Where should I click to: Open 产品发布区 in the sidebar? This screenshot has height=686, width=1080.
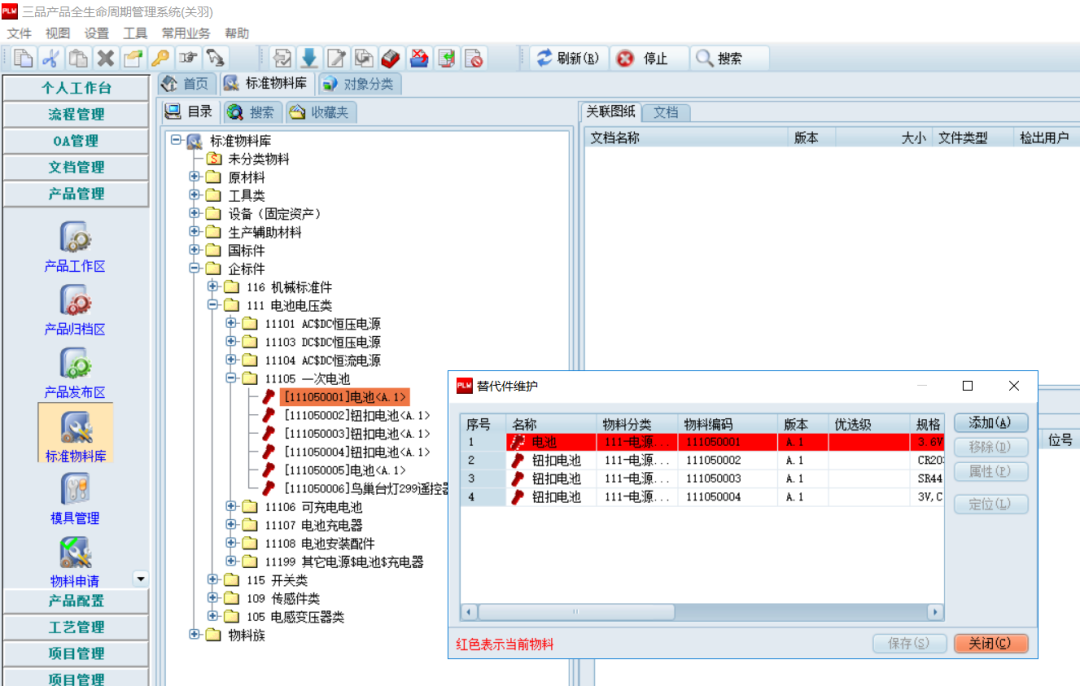75,372
